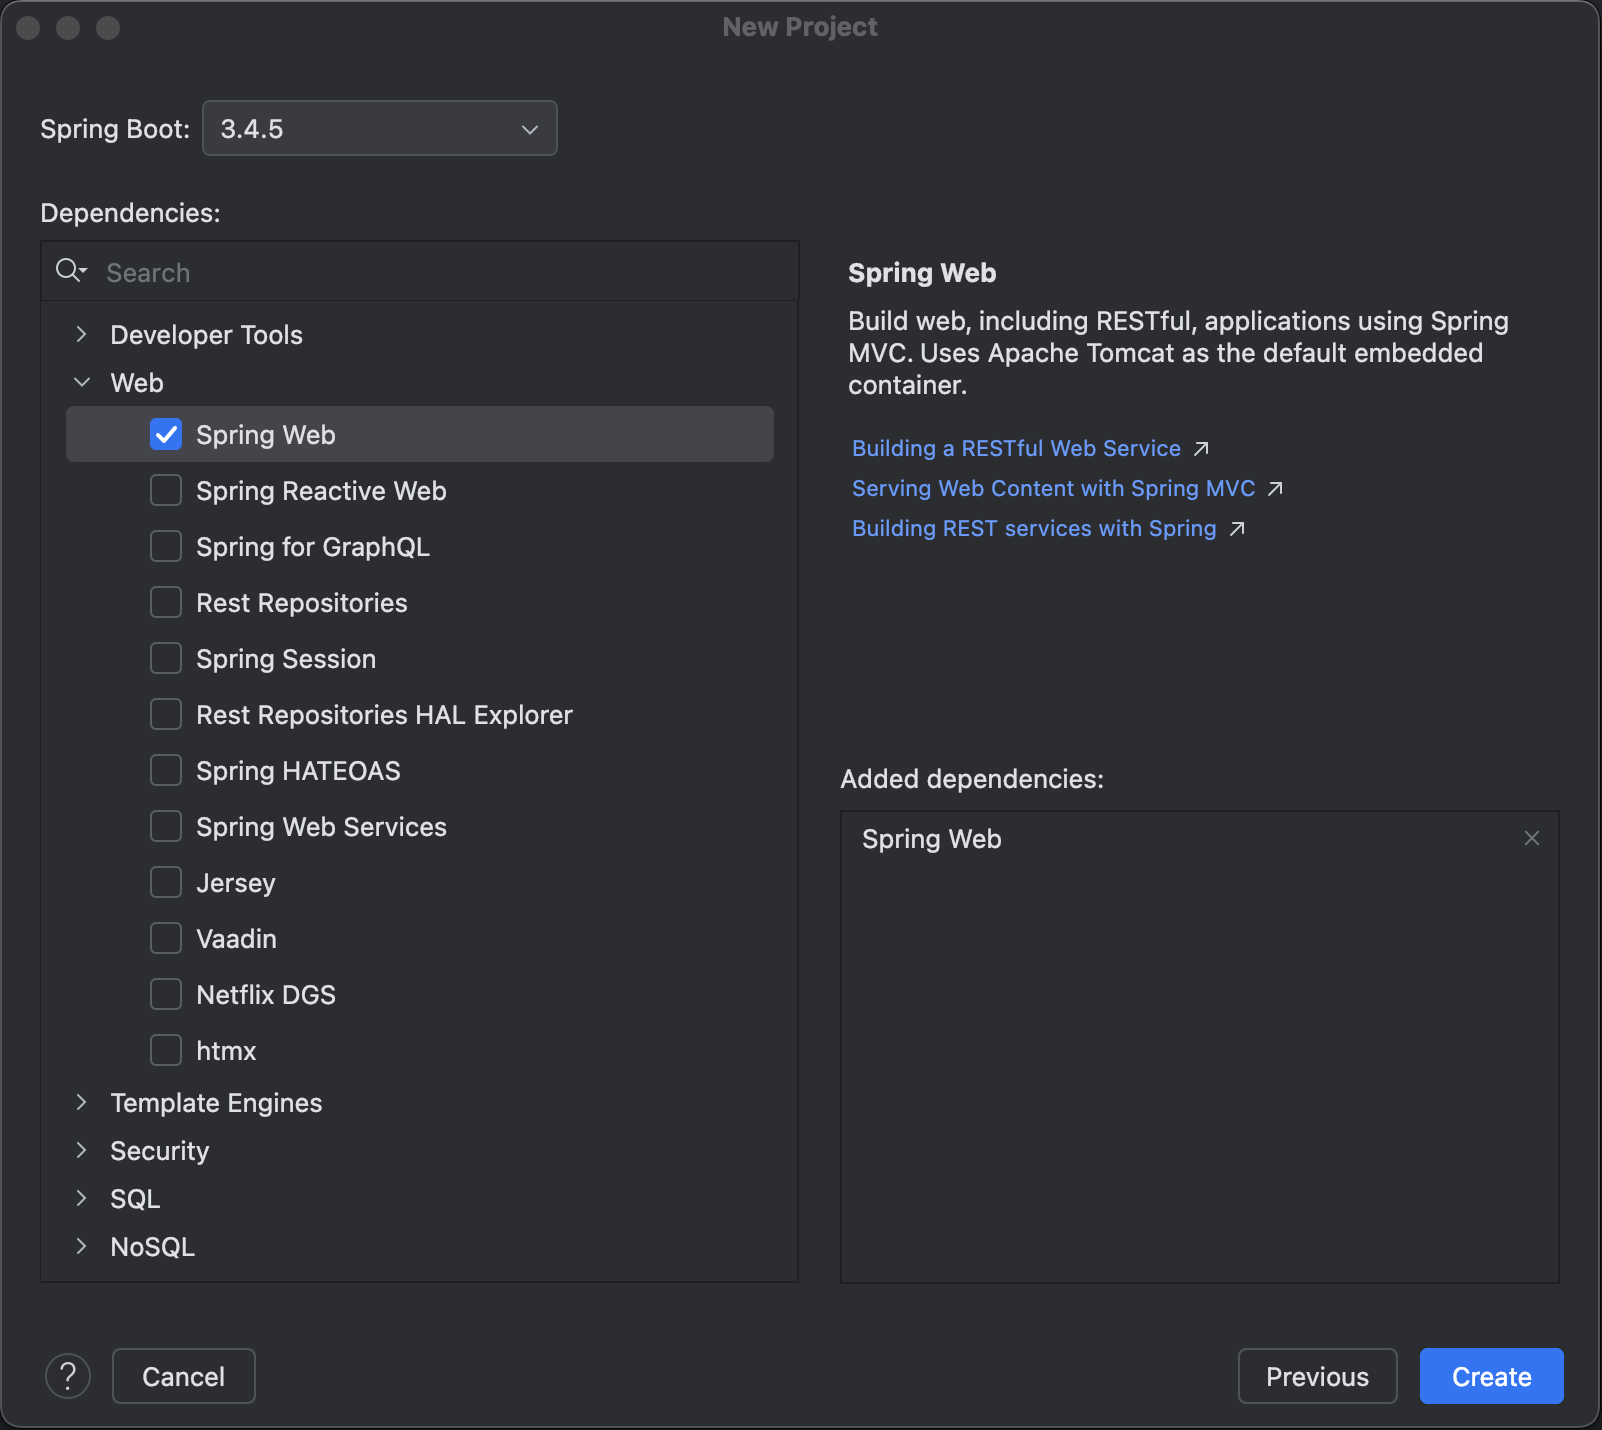Check the Spring for GraphQL dependency

166,546
